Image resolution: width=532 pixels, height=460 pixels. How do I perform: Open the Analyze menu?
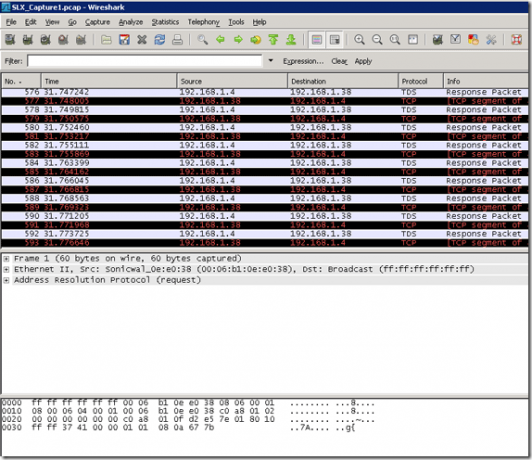(131, 22)
